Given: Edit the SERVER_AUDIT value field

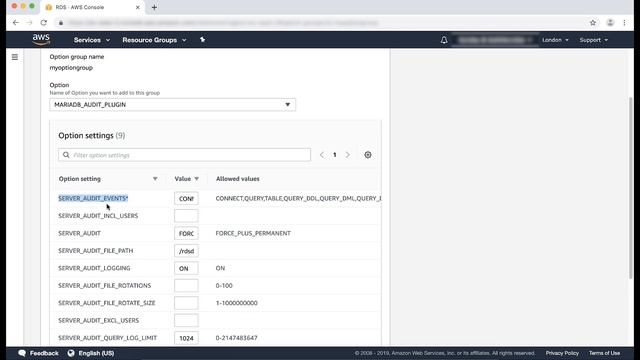Looking at the screenshot, I should click(x=186, y=233).
